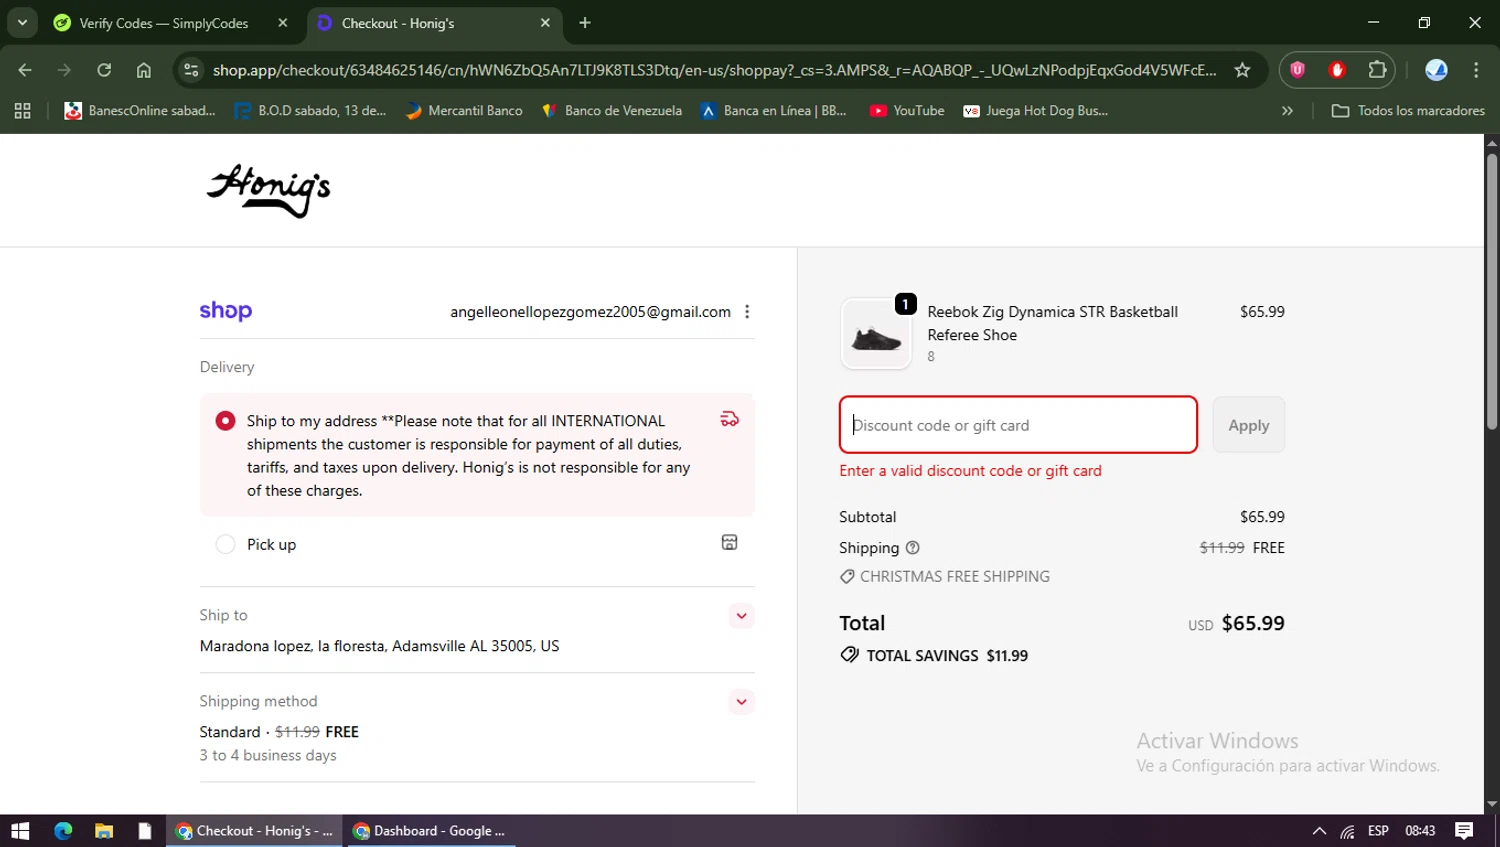Viewport: 1500px width, 847px height.
Task: Select Ship to my address option
Action: (225, 421)
